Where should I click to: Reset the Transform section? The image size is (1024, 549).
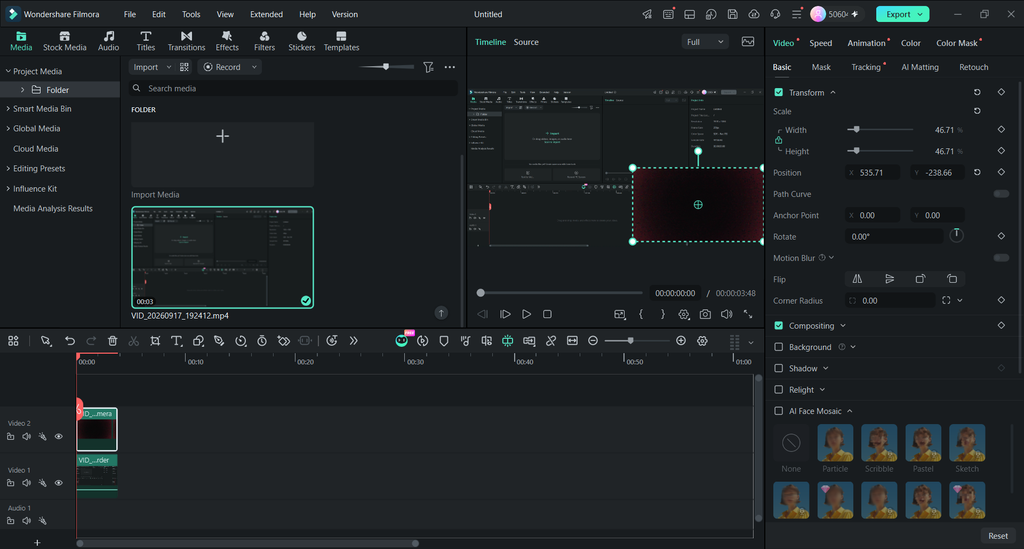tap(977, 93)
